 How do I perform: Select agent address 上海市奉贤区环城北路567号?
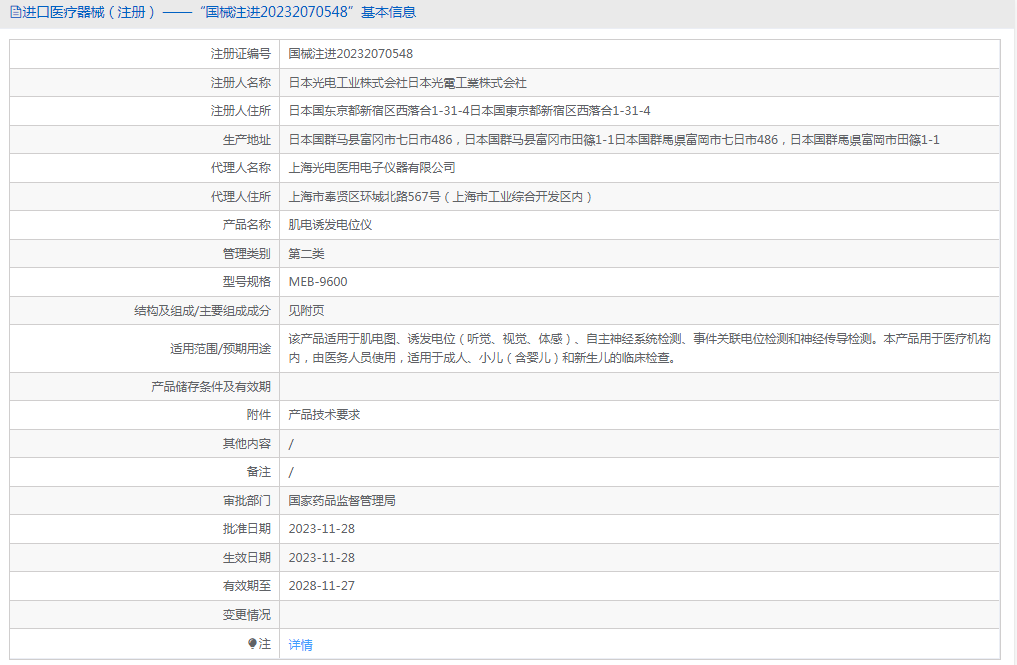365,197
